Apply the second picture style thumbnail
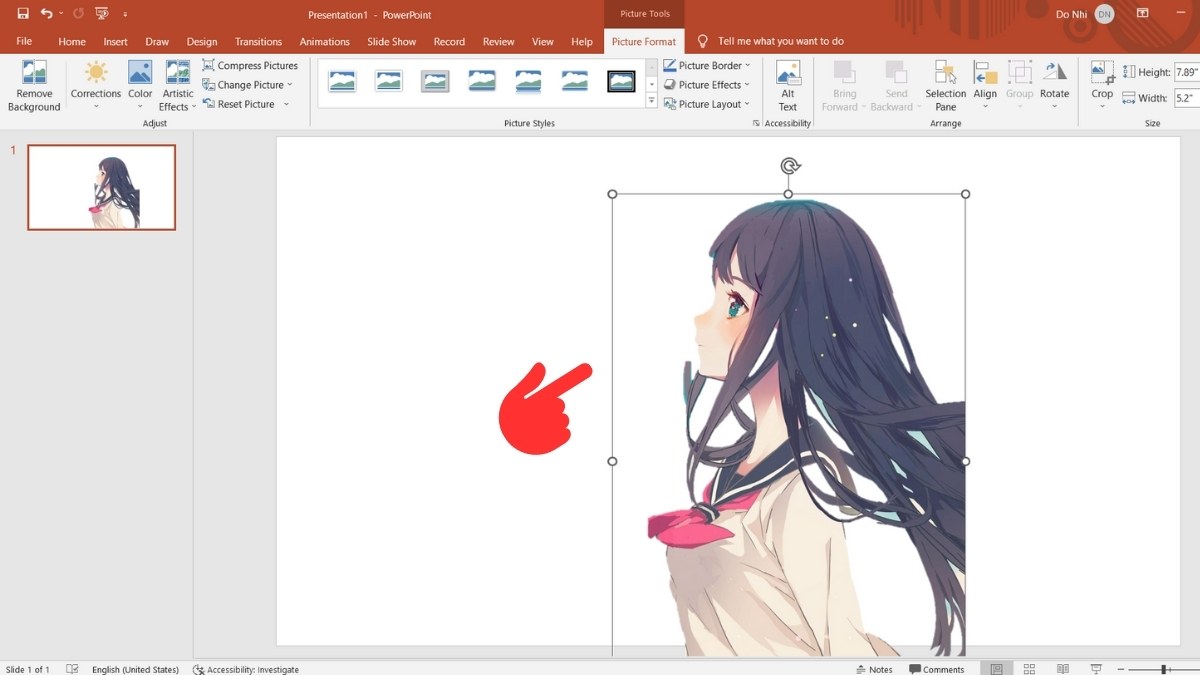The width and height of the screenshot is (1200, 675). (x=389, y=81)
